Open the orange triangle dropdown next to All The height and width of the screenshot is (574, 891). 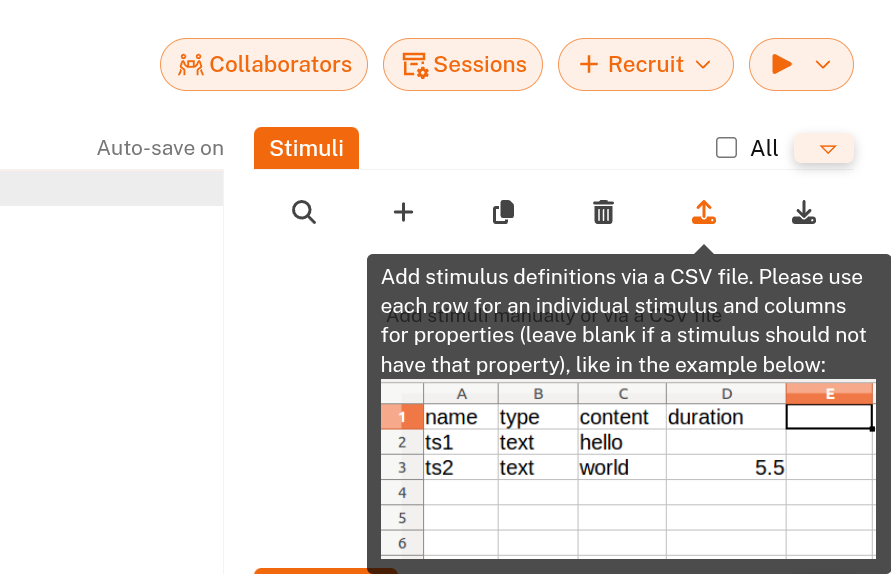826,149
